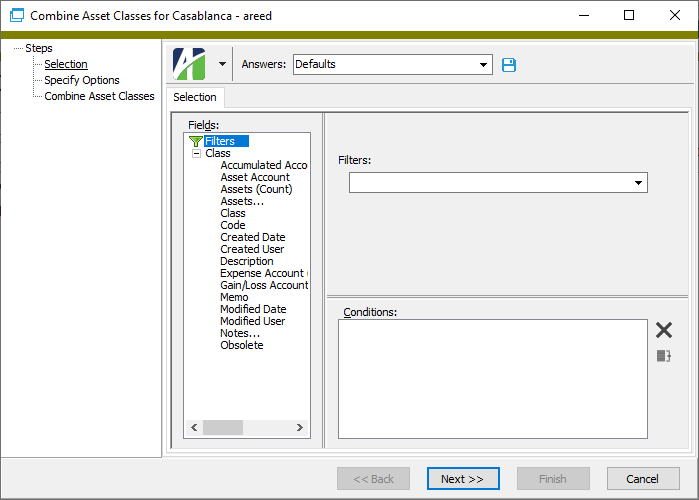Image resolution: width=699 pixels, height=500 pixels.
Task: Select the Created Date field
Action: click(x=252, y=237)
